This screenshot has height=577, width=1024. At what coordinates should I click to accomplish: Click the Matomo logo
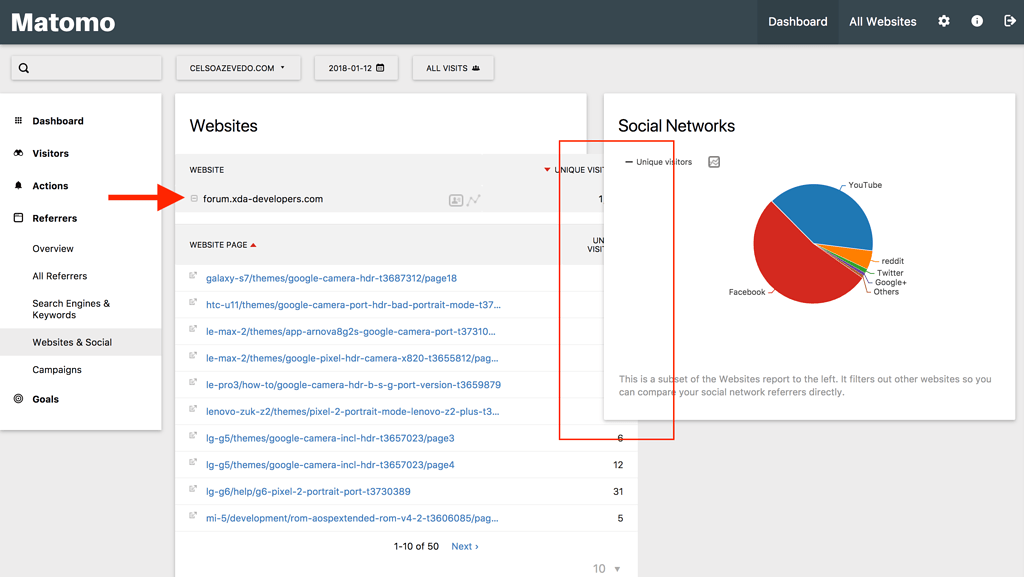(63, 22)
